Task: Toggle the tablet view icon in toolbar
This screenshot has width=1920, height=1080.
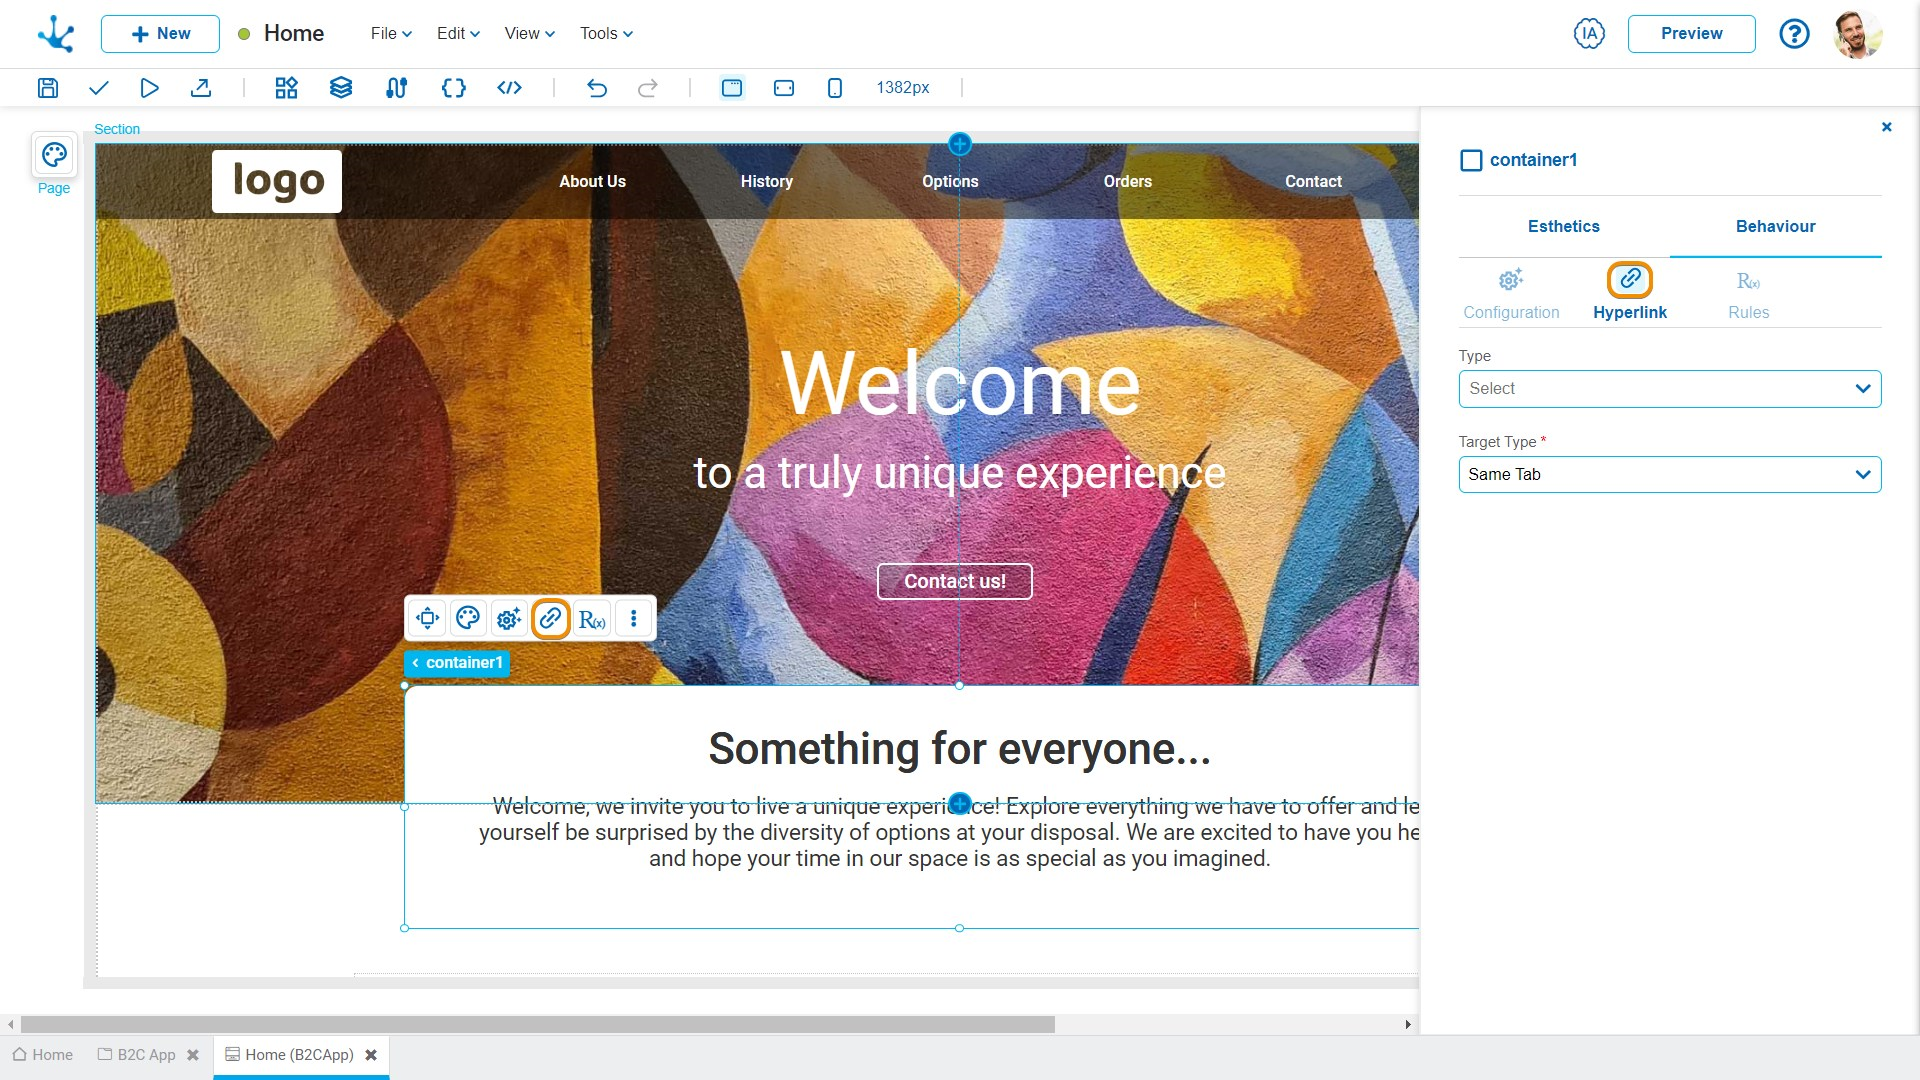Action: 783,87
